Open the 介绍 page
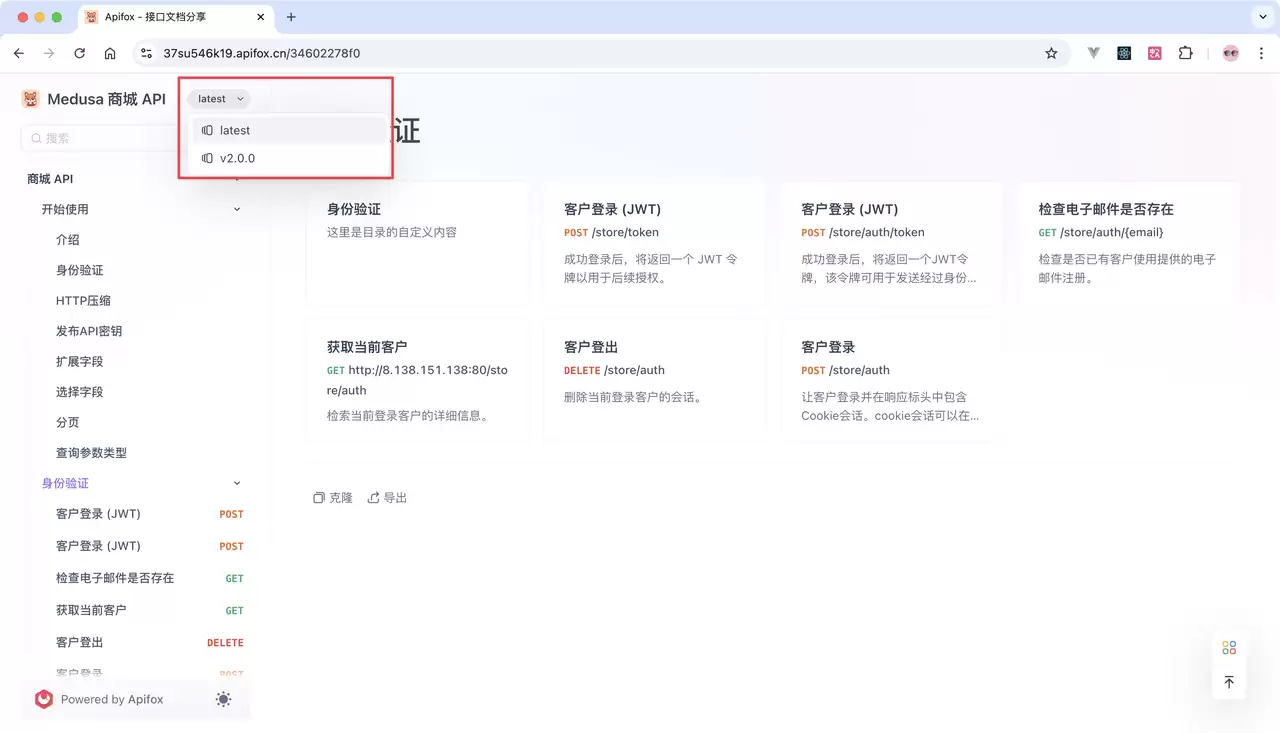This screenshot has width=1280, height=733. click(x=68, y=240)
